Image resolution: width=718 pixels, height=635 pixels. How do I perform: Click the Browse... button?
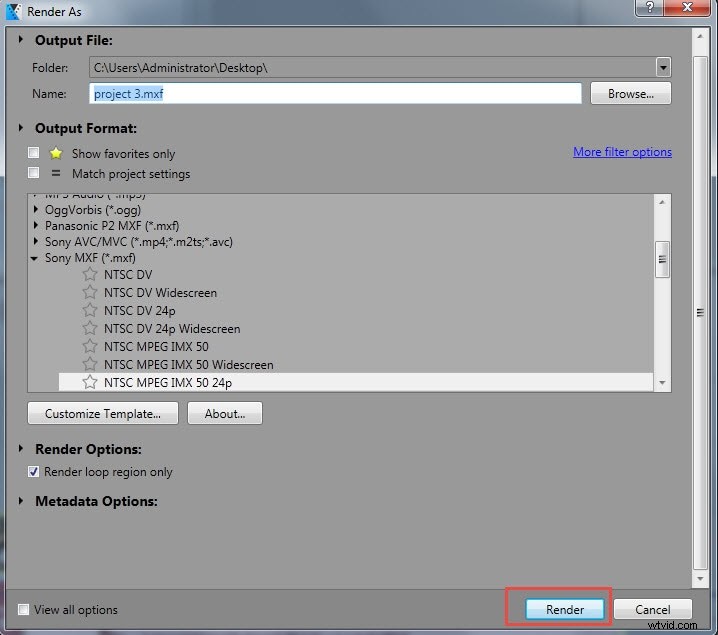click(631, 93)
